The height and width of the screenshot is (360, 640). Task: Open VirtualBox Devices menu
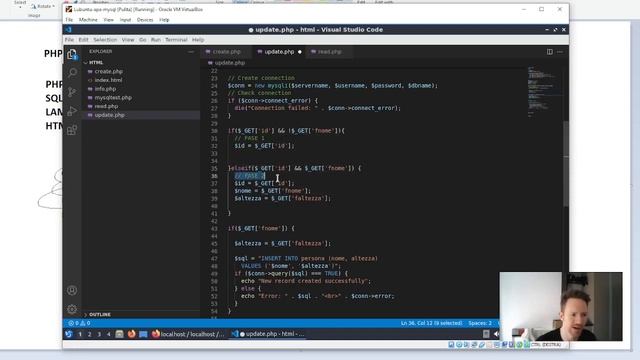145,20
